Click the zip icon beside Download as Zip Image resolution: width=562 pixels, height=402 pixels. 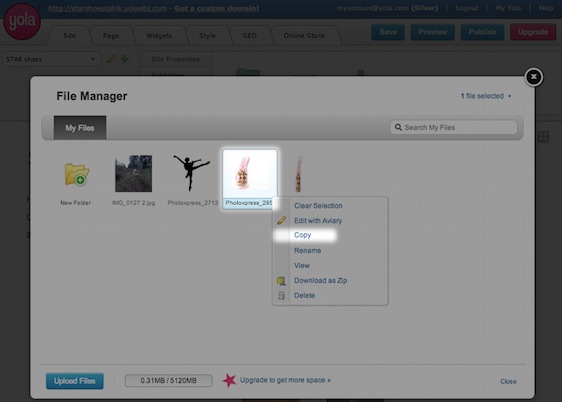pos(281,281)
